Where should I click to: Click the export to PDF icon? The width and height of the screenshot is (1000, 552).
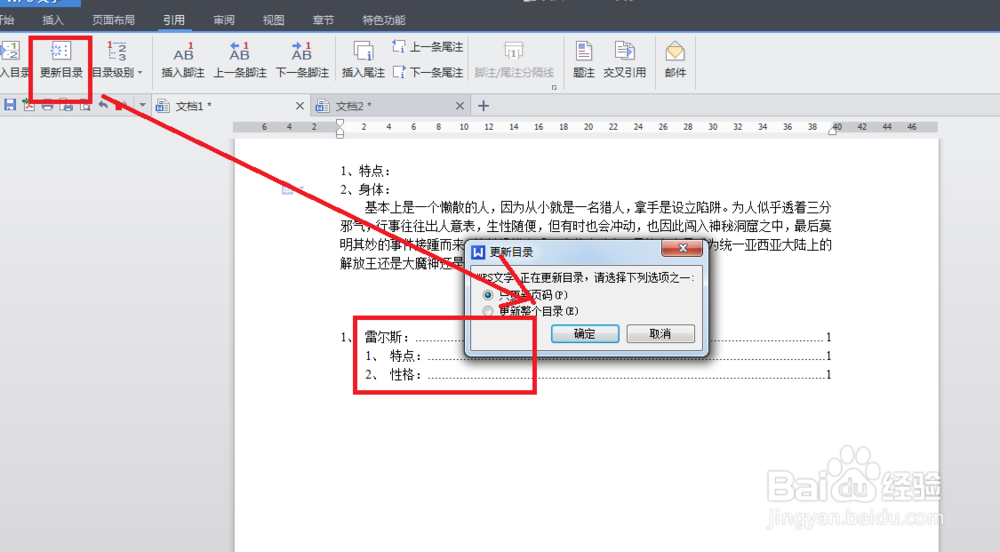click(29, 105)
